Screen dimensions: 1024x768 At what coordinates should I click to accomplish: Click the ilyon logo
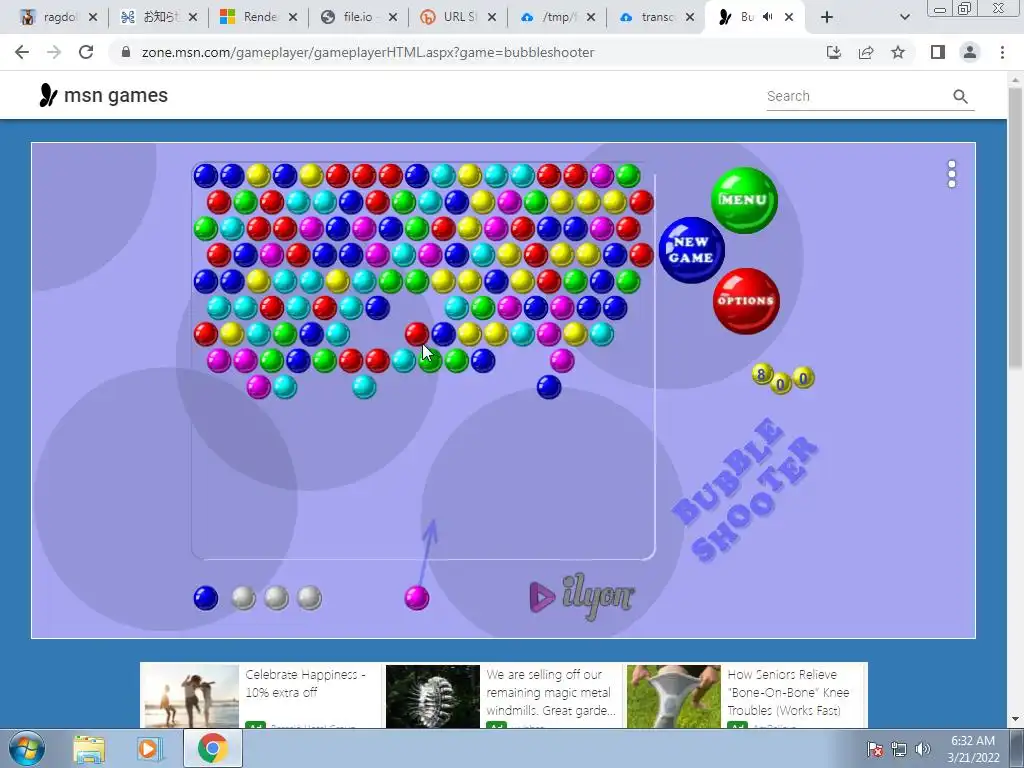click(581, 596)
